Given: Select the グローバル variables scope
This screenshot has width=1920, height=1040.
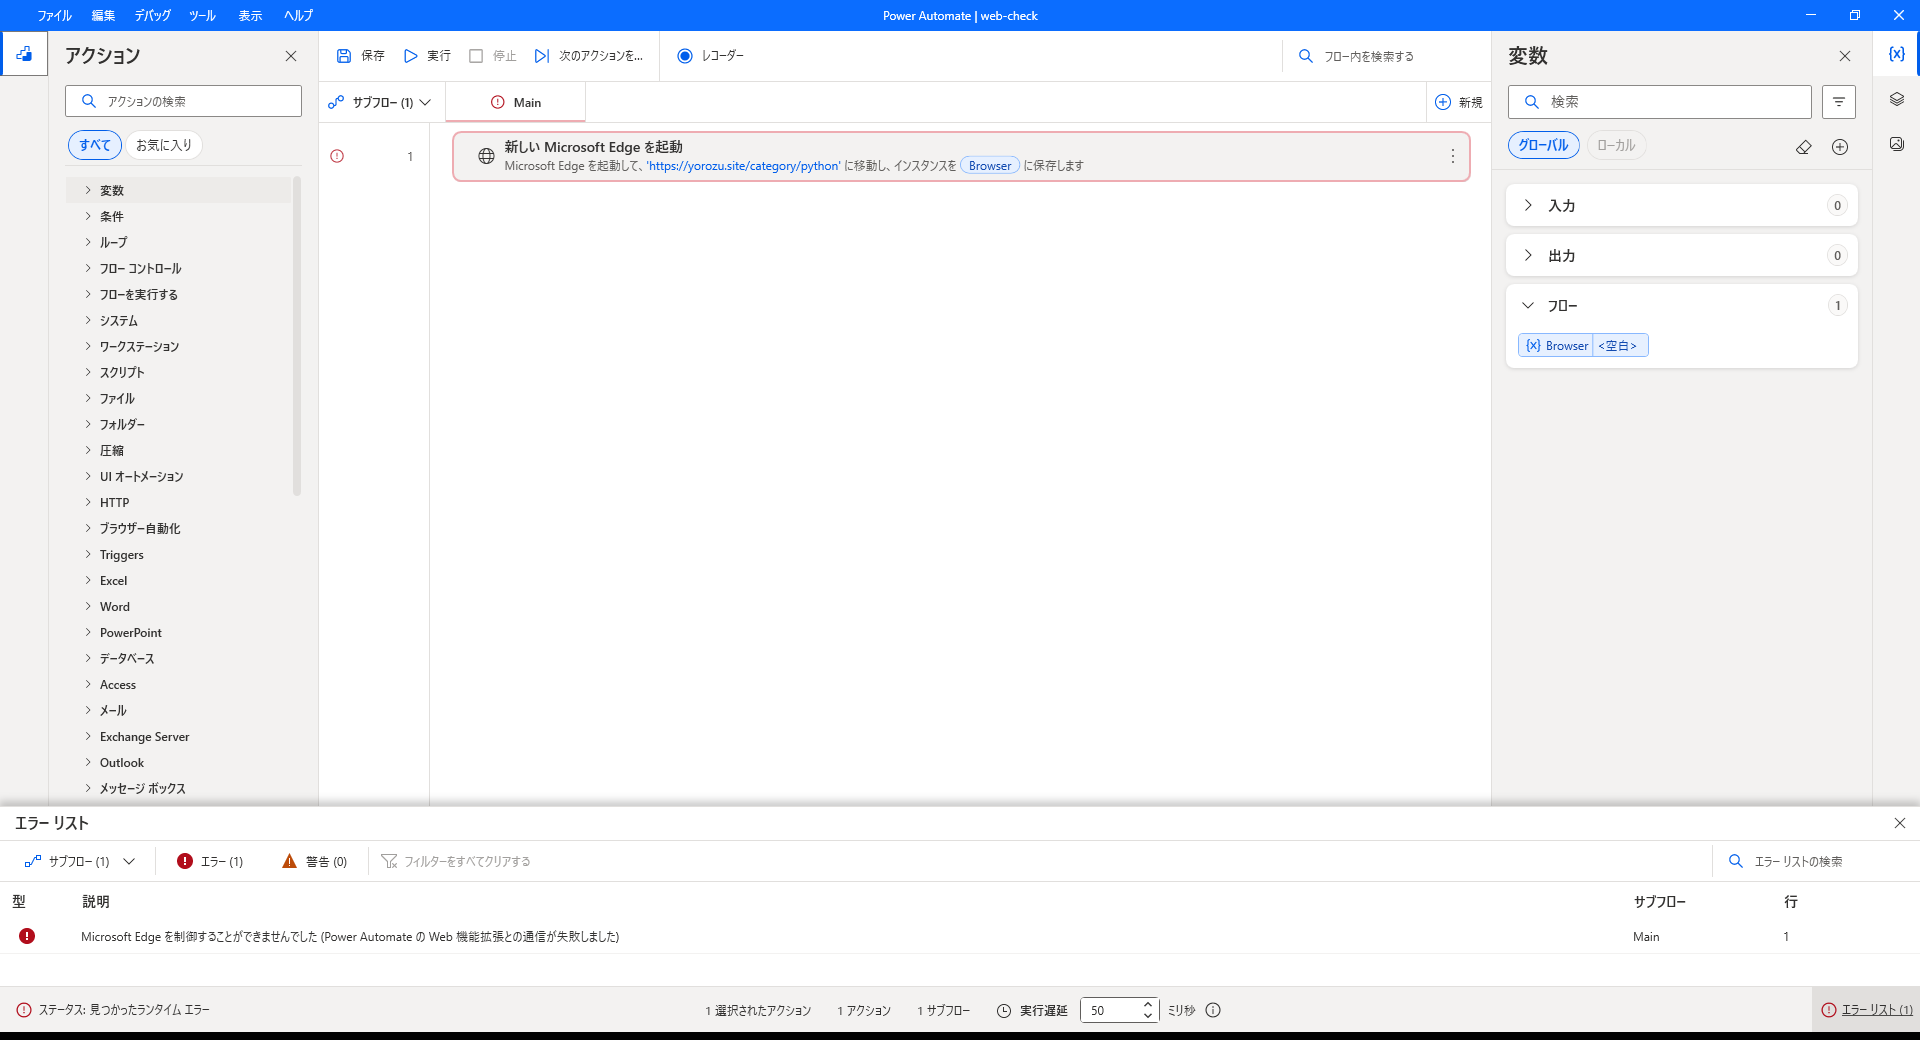Looking at the screenshot, I should (1543, 145).
